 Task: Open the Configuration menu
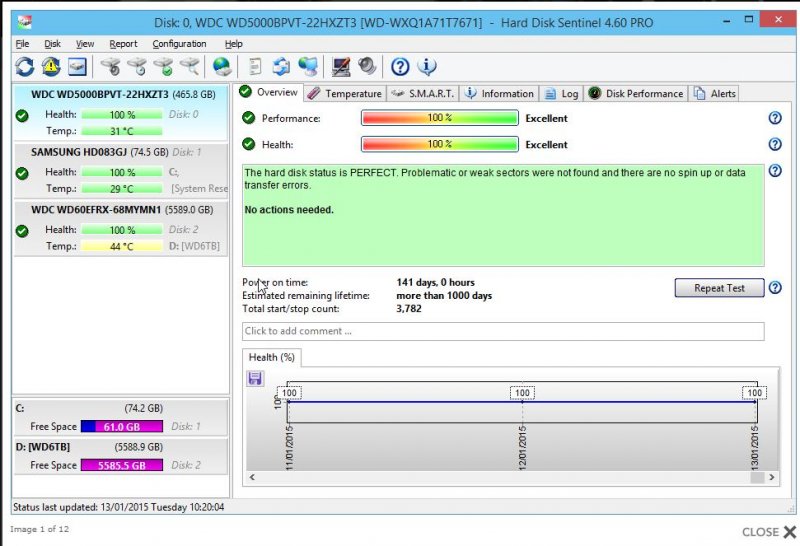tap(179, 44)
